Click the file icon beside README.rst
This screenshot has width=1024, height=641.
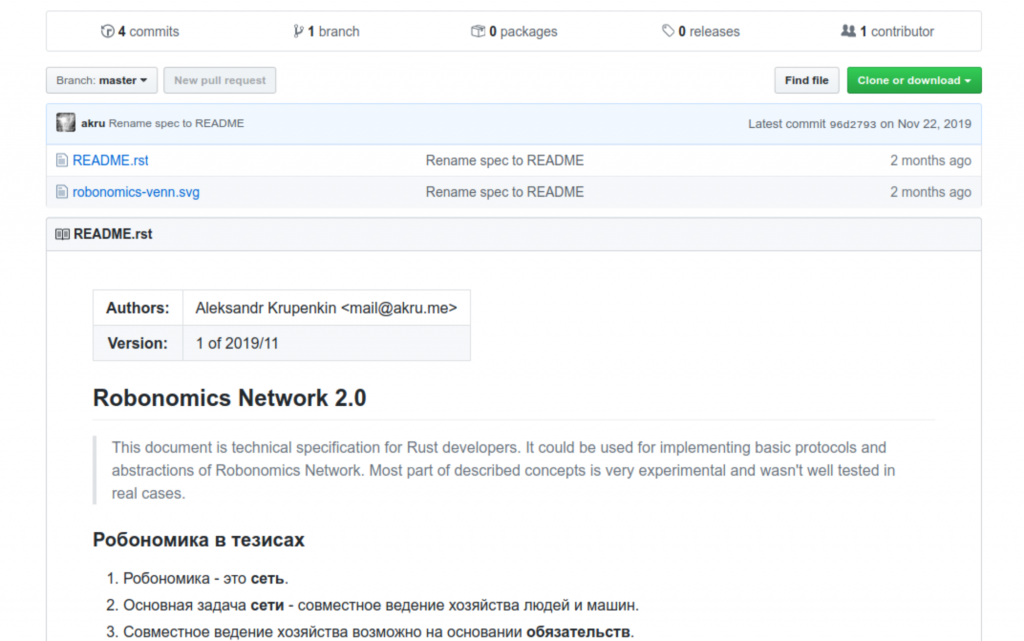(x=62, y=160)
